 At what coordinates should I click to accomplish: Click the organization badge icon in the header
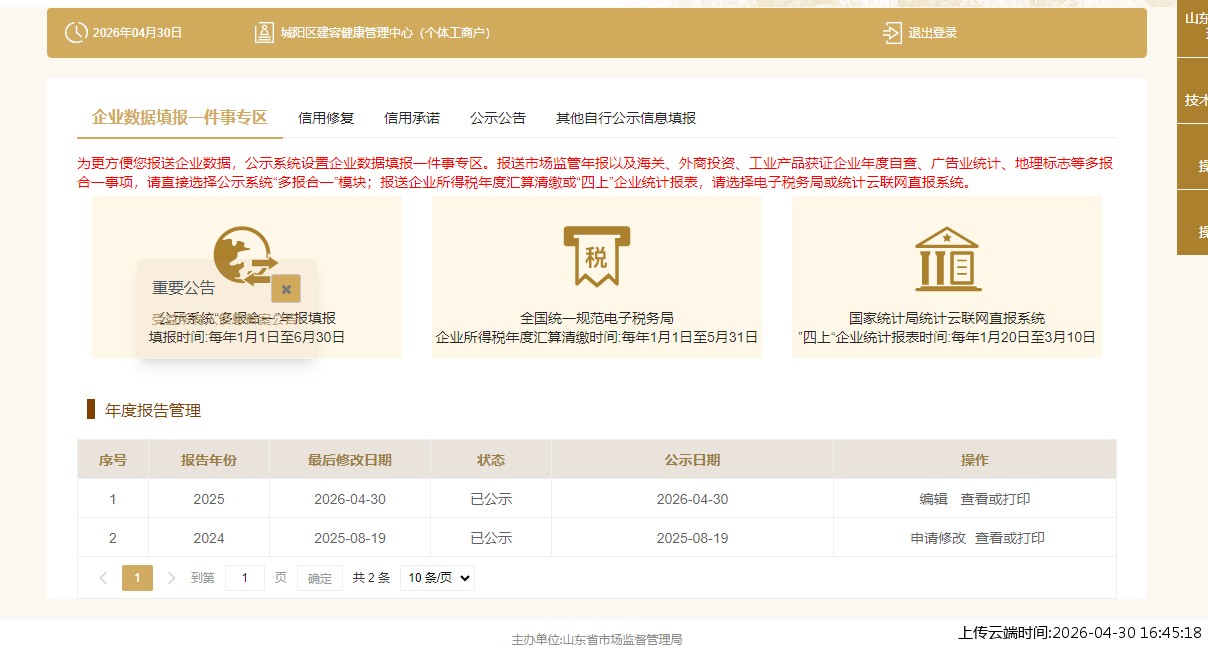[263, 31]
